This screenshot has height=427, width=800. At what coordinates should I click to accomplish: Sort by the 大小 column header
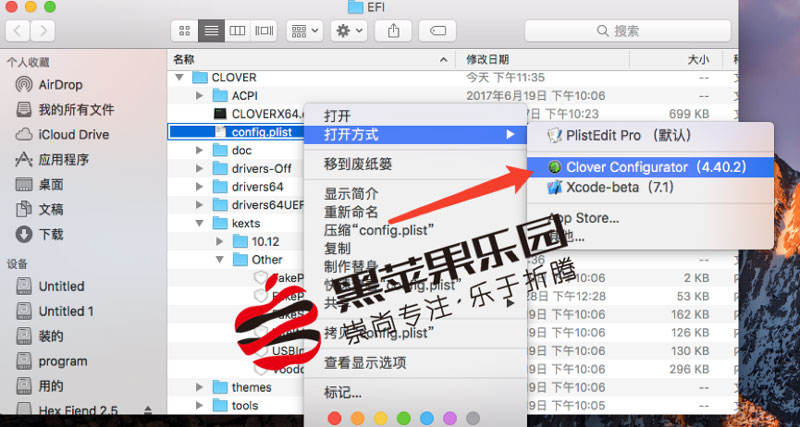[676, 60]
